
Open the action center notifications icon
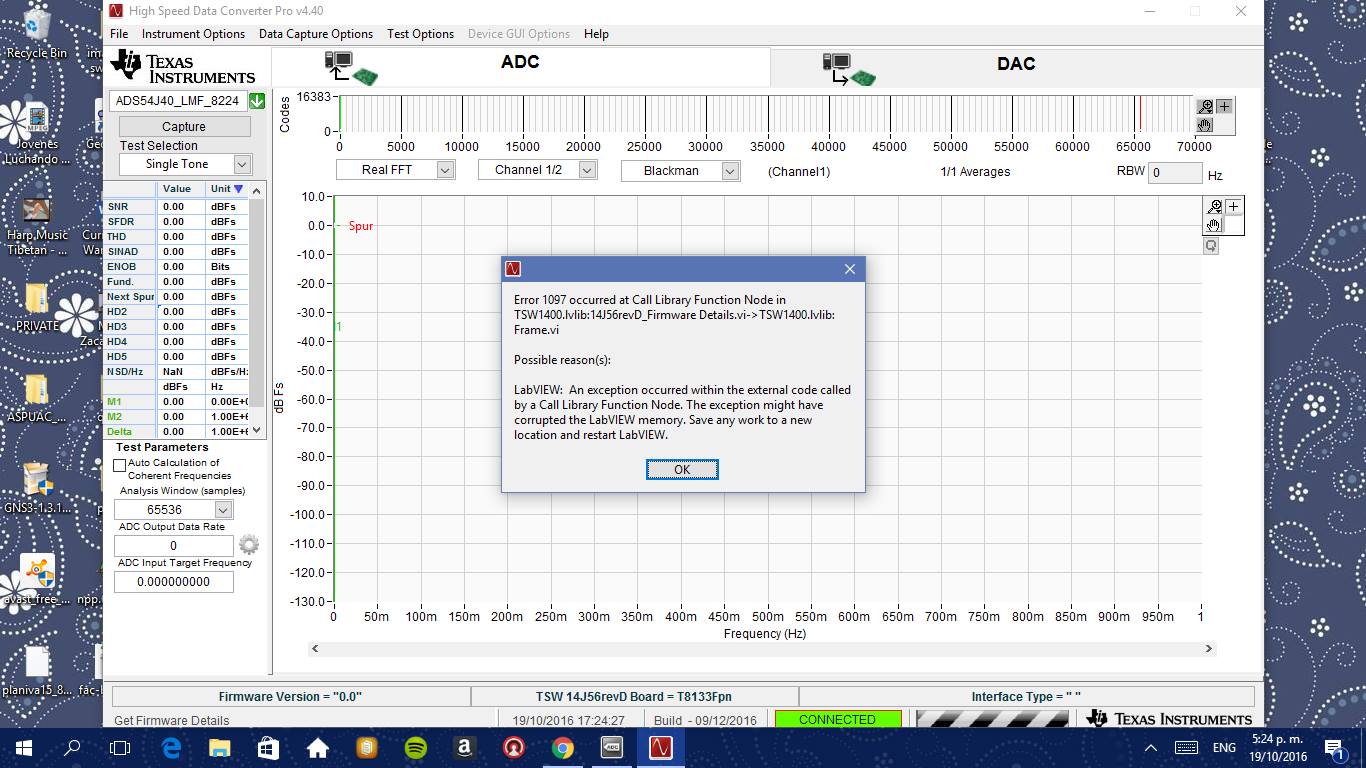pos(1335,747)
